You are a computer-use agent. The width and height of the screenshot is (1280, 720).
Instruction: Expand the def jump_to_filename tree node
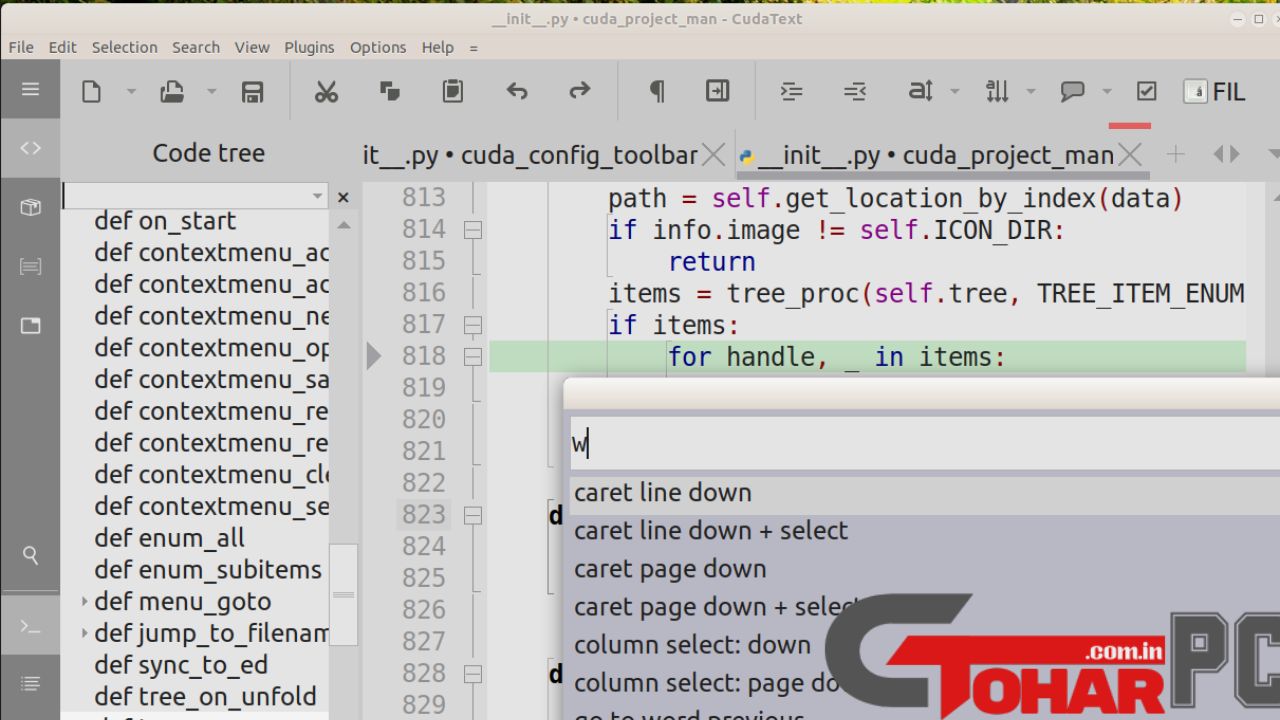84,634
